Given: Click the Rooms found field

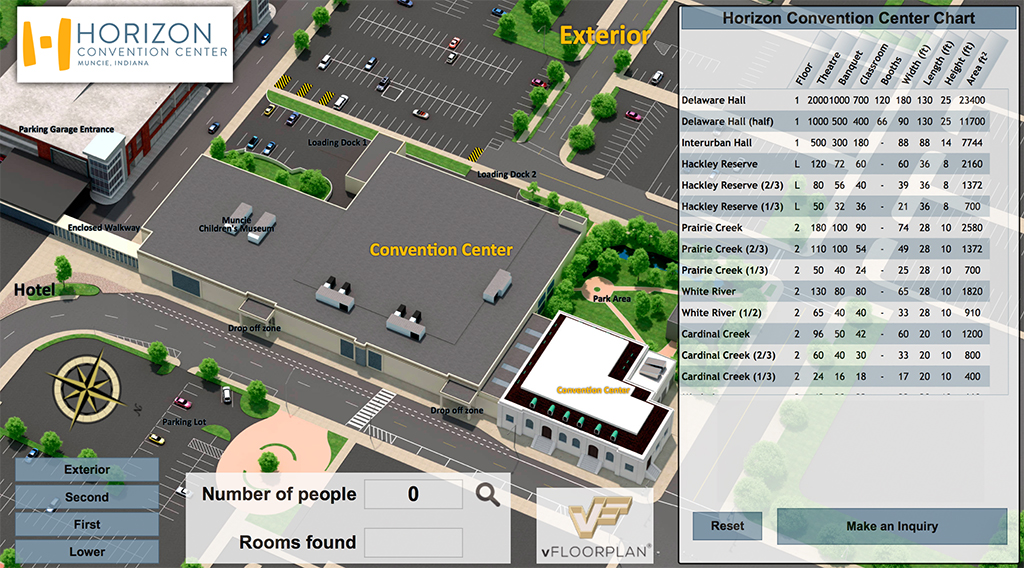Looking at the screenshot, I should pyautogui.click(x=413, y=543).
